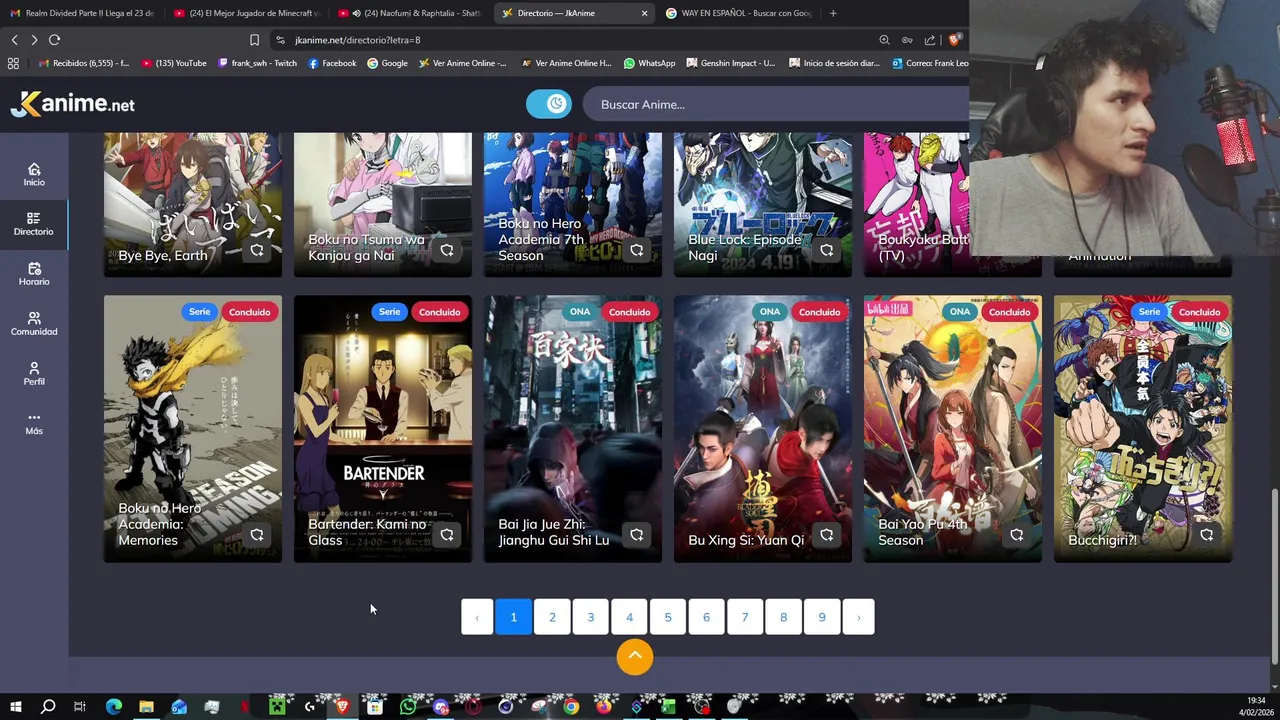Screen dimensions: 1280x720
Task: Open zoom magnifier icon in address bar
Action: click(884, 40)
